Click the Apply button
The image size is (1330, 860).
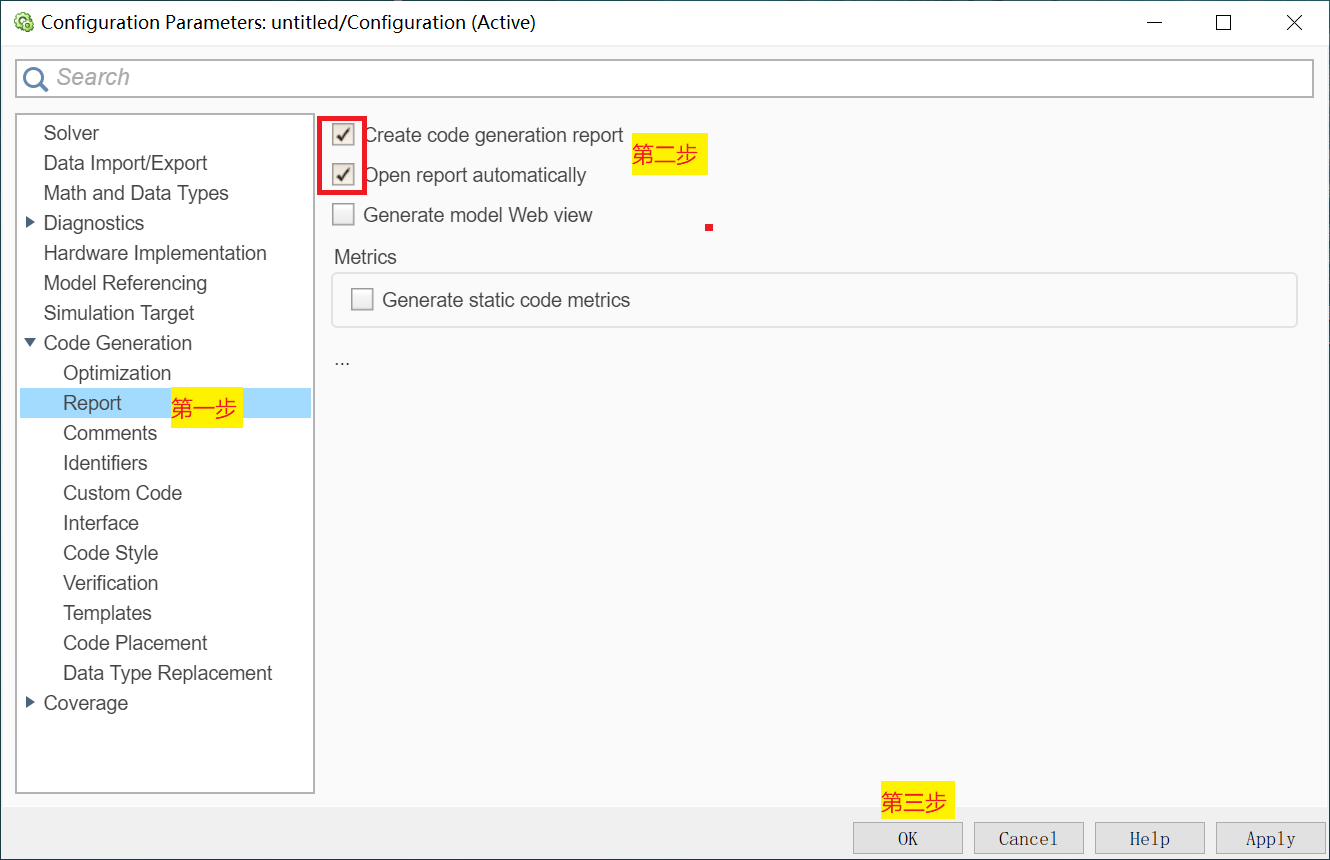[1271, 838]
